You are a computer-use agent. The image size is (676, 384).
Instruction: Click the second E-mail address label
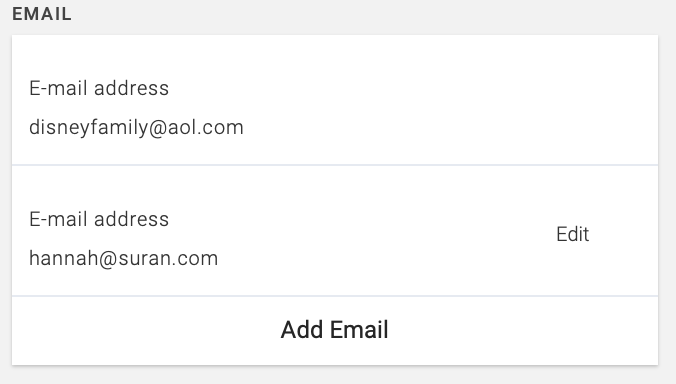(99, 219)
